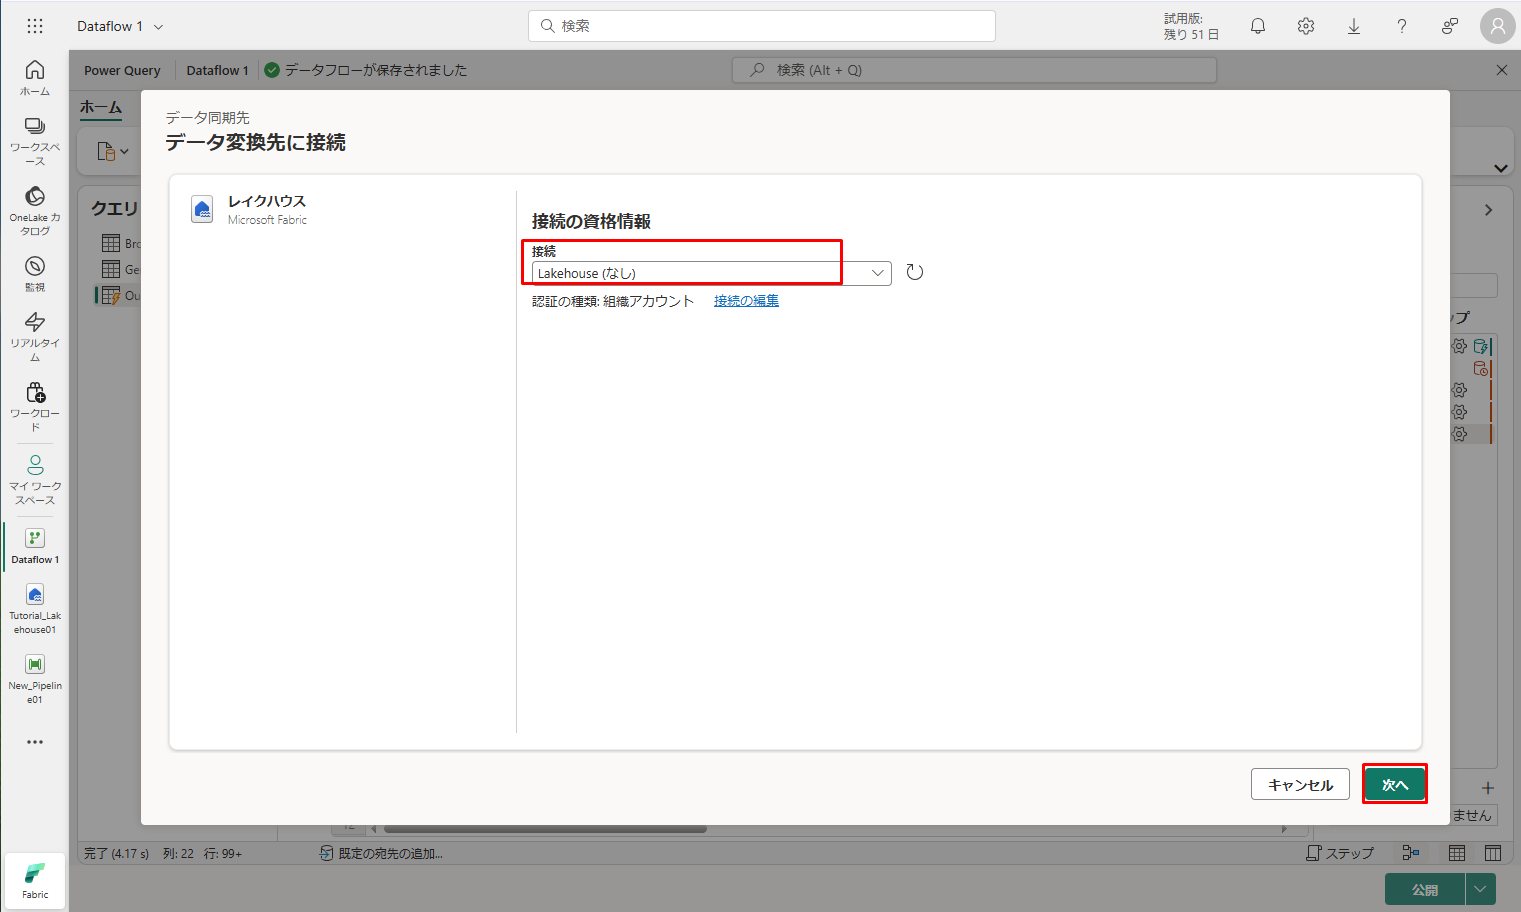This screenshot has width=1521, height=912.
Task: Click the feedback icon in the header
Action: (1450, 26)
